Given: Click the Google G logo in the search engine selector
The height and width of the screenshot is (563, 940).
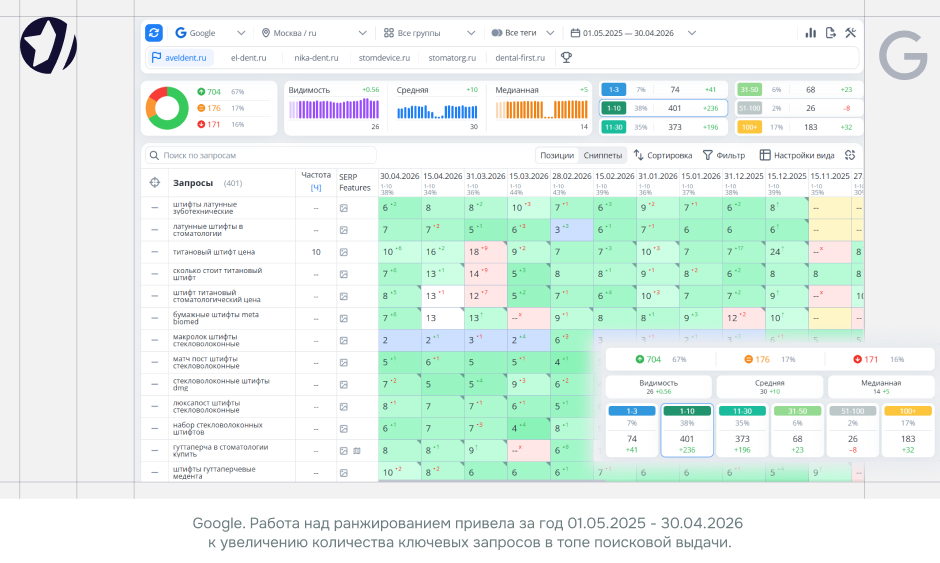Looking at the screenshot, I should (x=180, y=33).
